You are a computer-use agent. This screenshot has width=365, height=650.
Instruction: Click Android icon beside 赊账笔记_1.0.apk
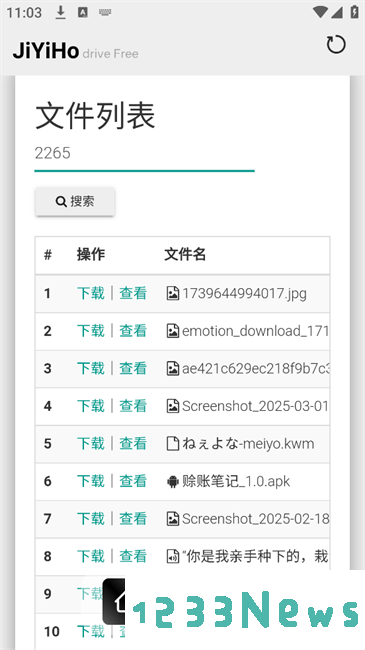coord(173,481)
